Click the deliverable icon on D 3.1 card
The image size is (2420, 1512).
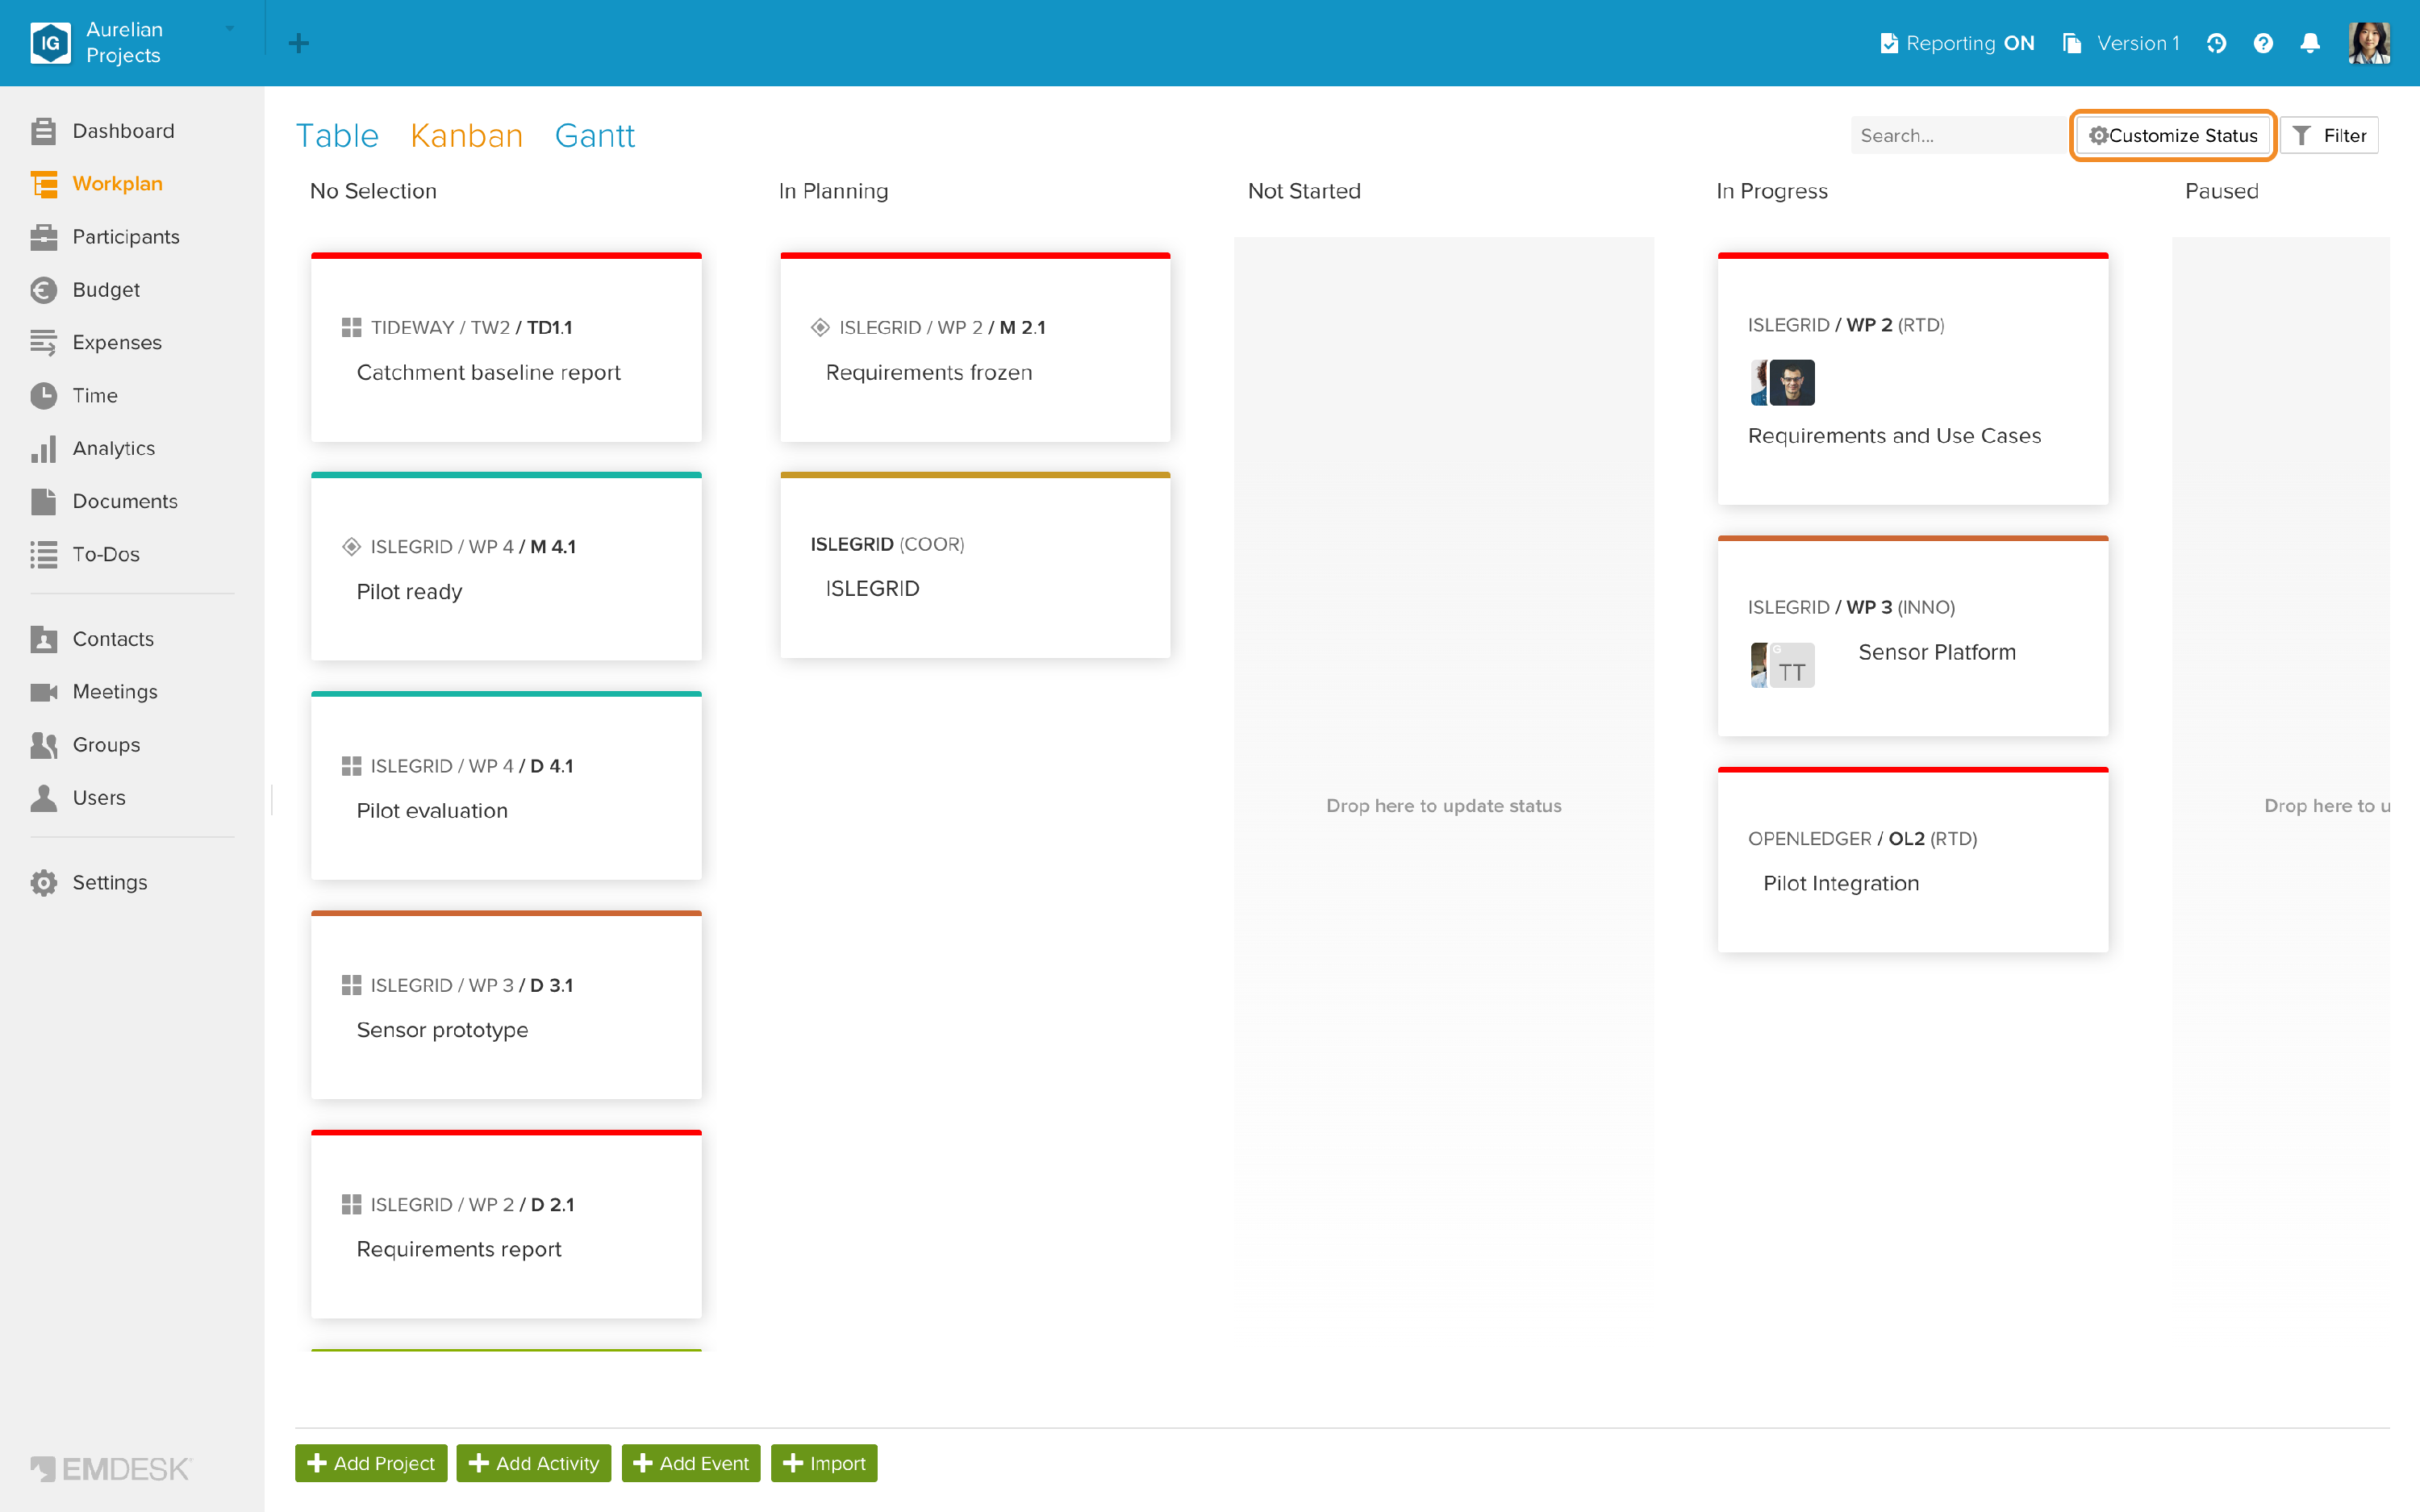pos(351,985)
